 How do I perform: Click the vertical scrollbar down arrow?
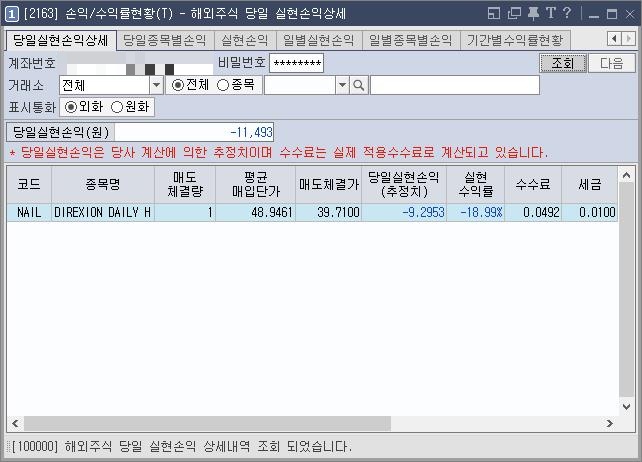[x=626, y=407]
